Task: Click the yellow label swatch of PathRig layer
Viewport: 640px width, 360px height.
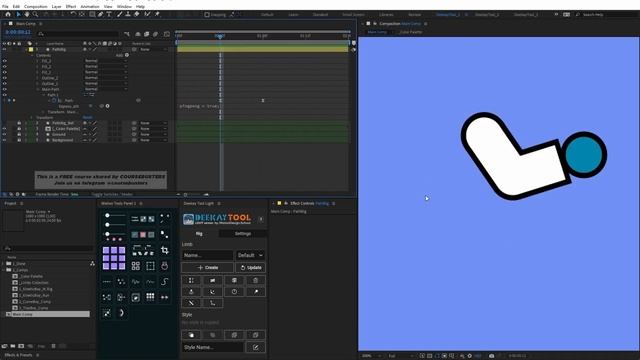Action: point(31,49)
